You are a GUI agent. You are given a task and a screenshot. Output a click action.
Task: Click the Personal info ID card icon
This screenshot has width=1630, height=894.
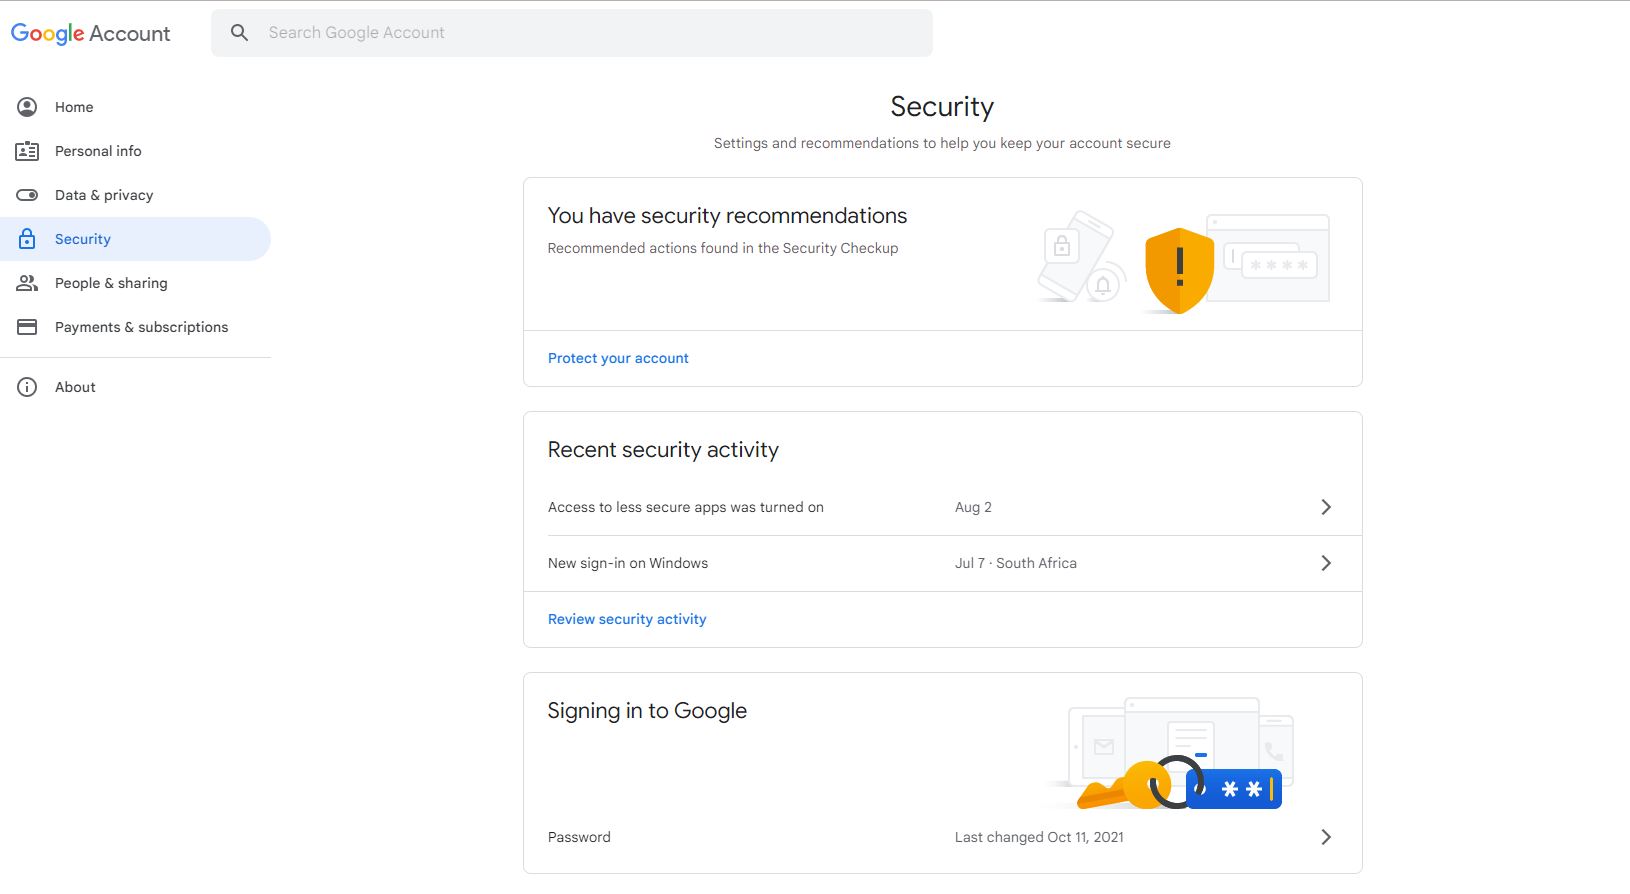[x=27, y=151]
